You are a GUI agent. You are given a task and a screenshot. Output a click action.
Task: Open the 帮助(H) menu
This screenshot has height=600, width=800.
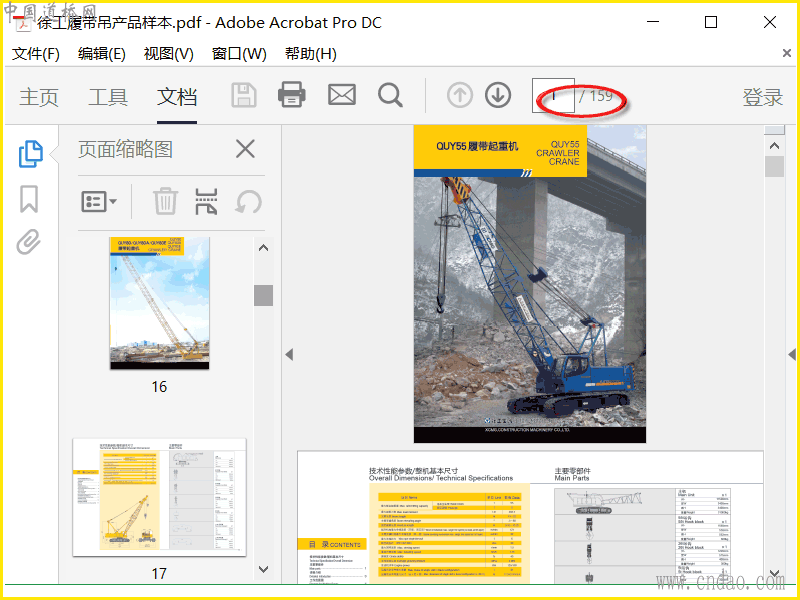click(310, 54)
